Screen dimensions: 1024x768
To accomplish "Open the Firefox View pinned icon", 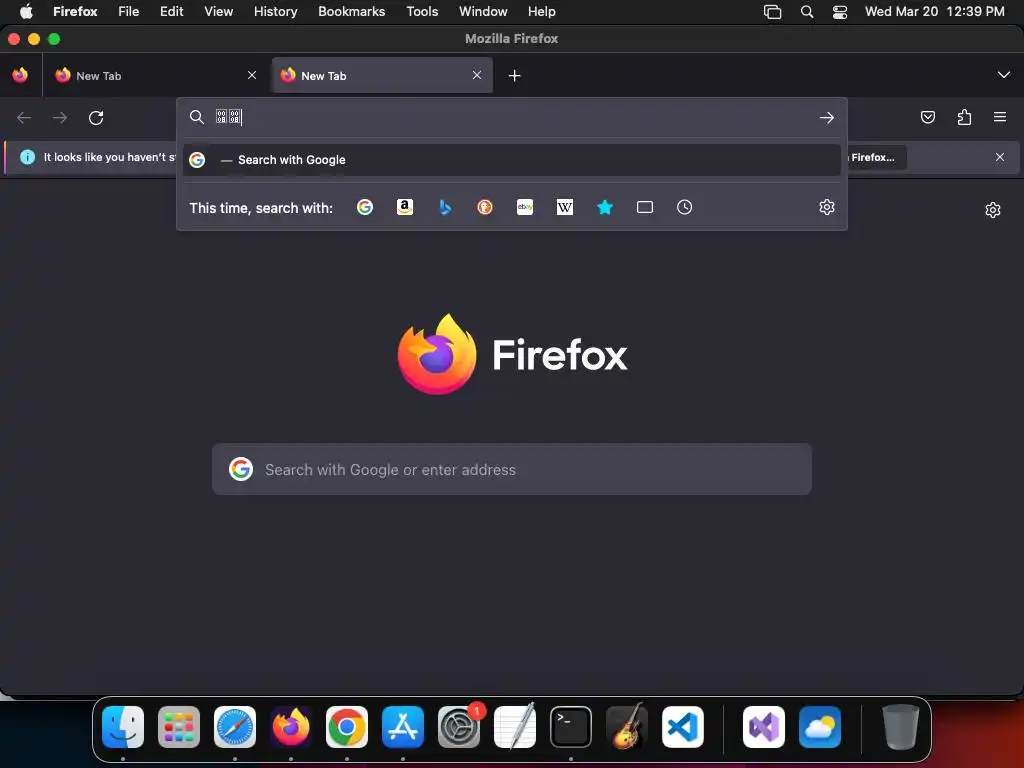I will [20, 75].
